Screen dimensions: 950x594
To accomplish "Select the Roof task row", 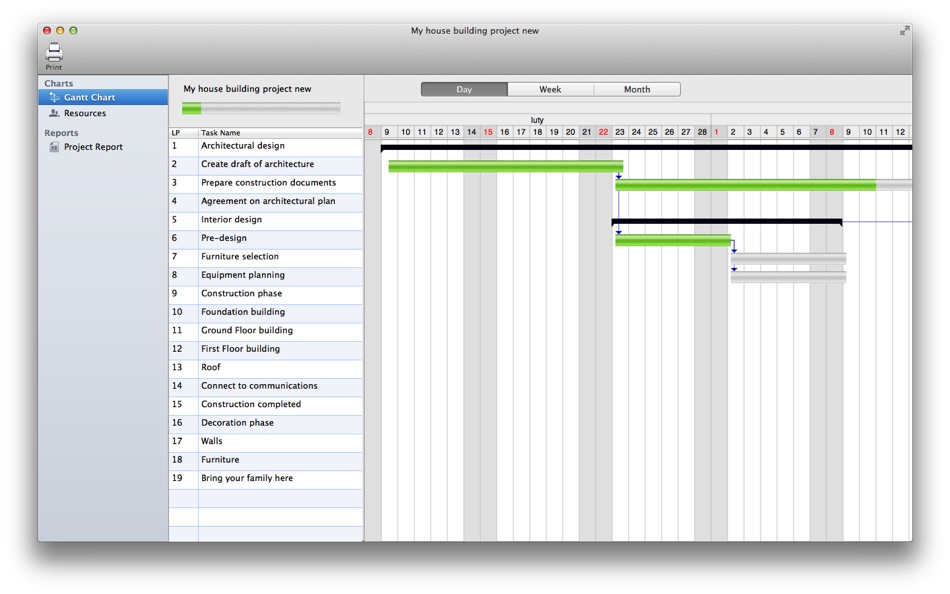I will (x=266, y=368).
